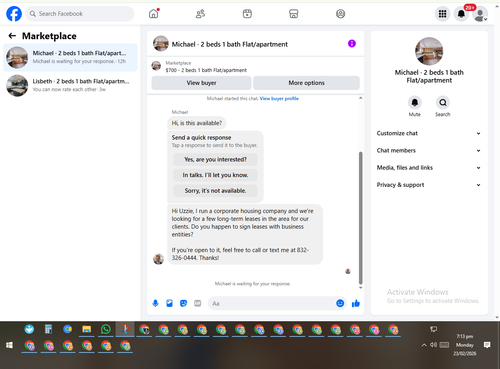The height and width of the screenshot is (369, 500).
Task: Go back using the Marketplace arrow
Action: [12, 36]
